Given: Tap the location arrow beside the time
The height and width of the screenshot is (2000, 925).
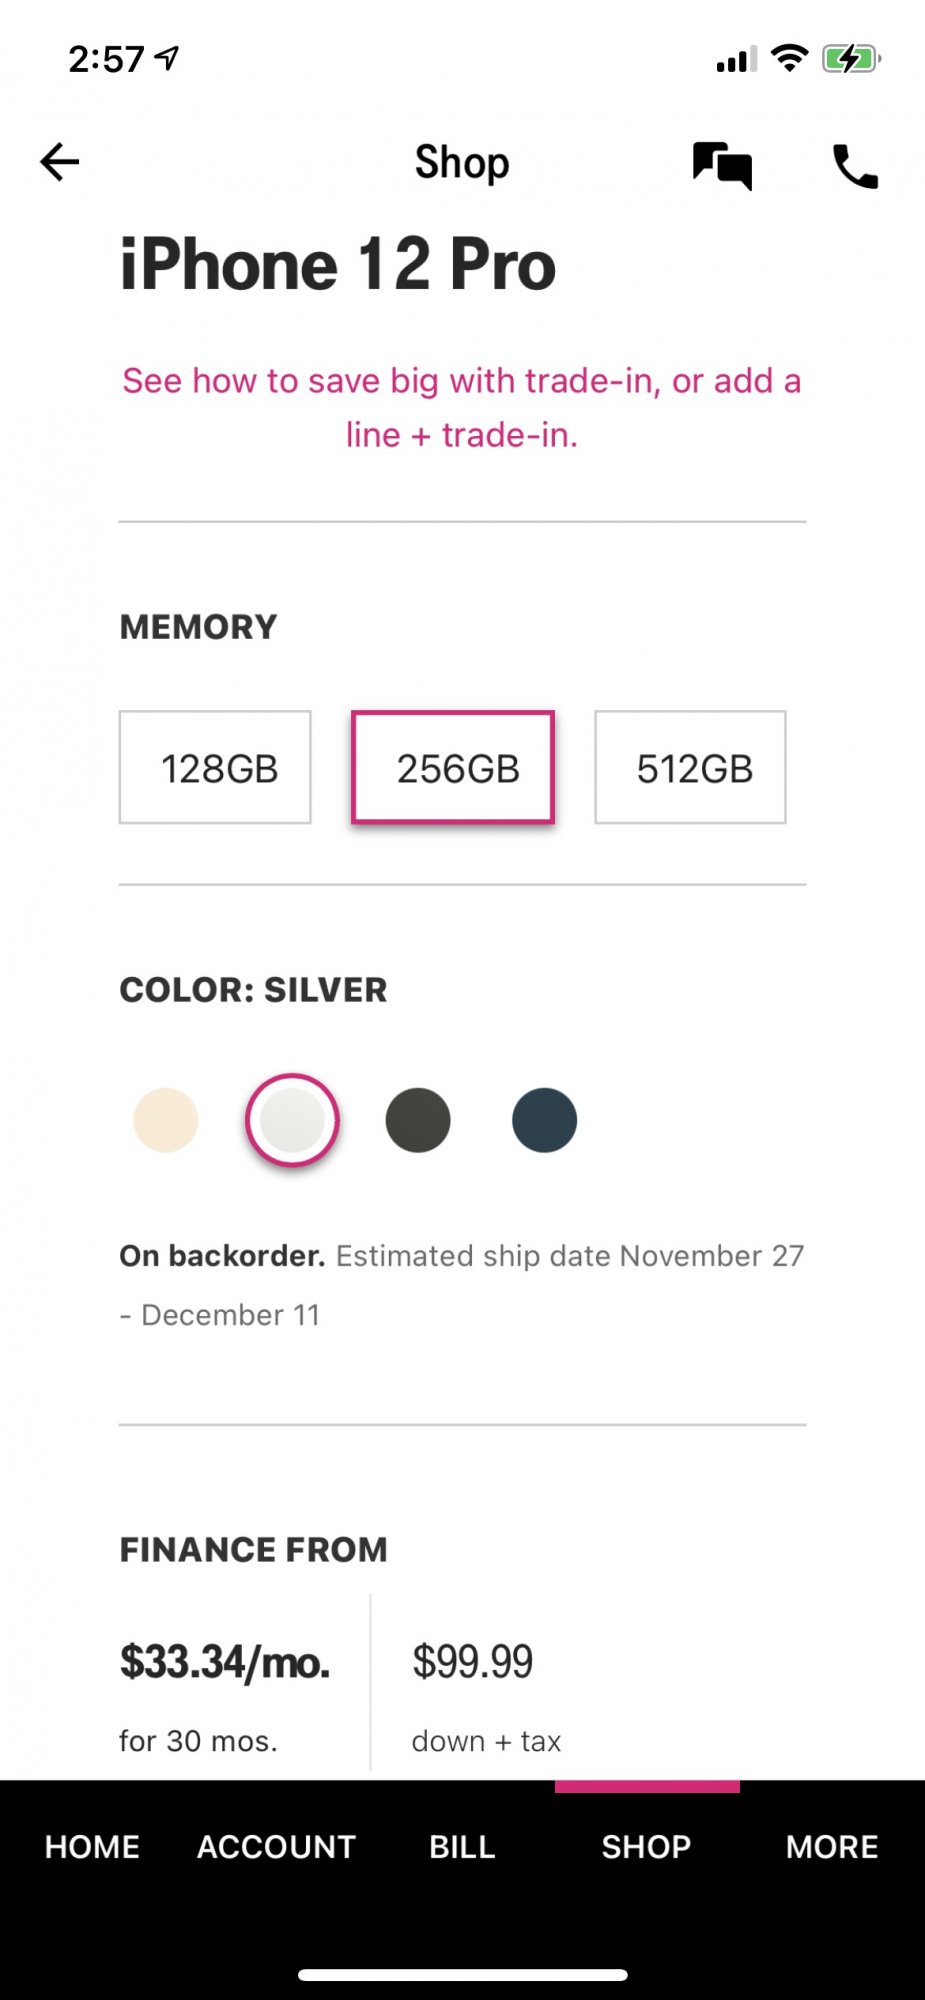Looking at the screenshot, I should 168,58.
